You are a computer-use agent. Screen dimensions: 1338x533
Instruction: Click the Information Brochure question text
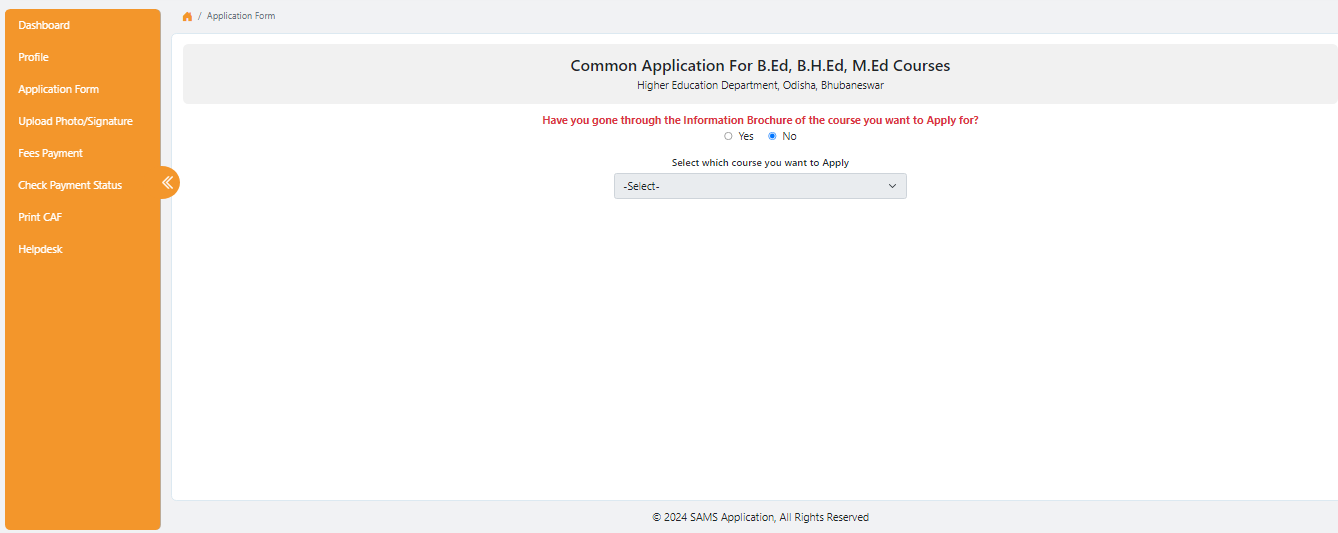760,120
